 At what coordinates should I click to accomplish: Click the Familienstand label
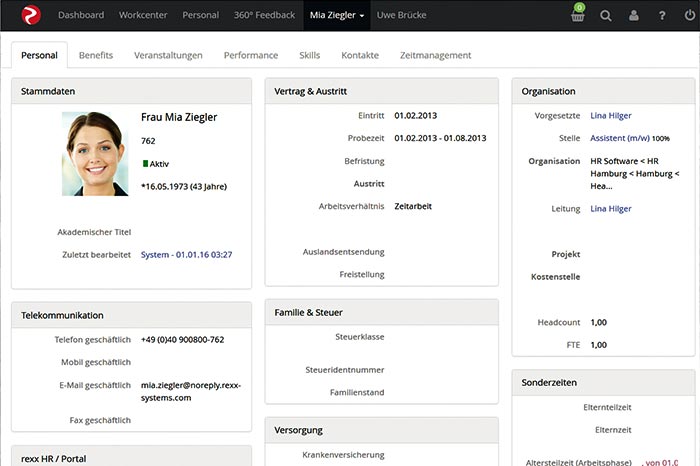[357, 392]
